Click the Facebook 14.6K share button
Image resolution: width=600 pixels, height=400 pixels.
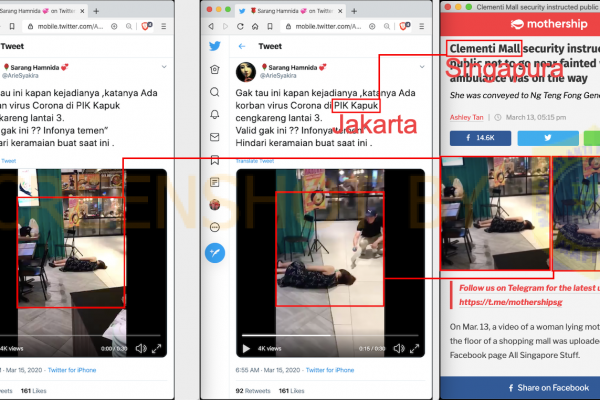480,138
